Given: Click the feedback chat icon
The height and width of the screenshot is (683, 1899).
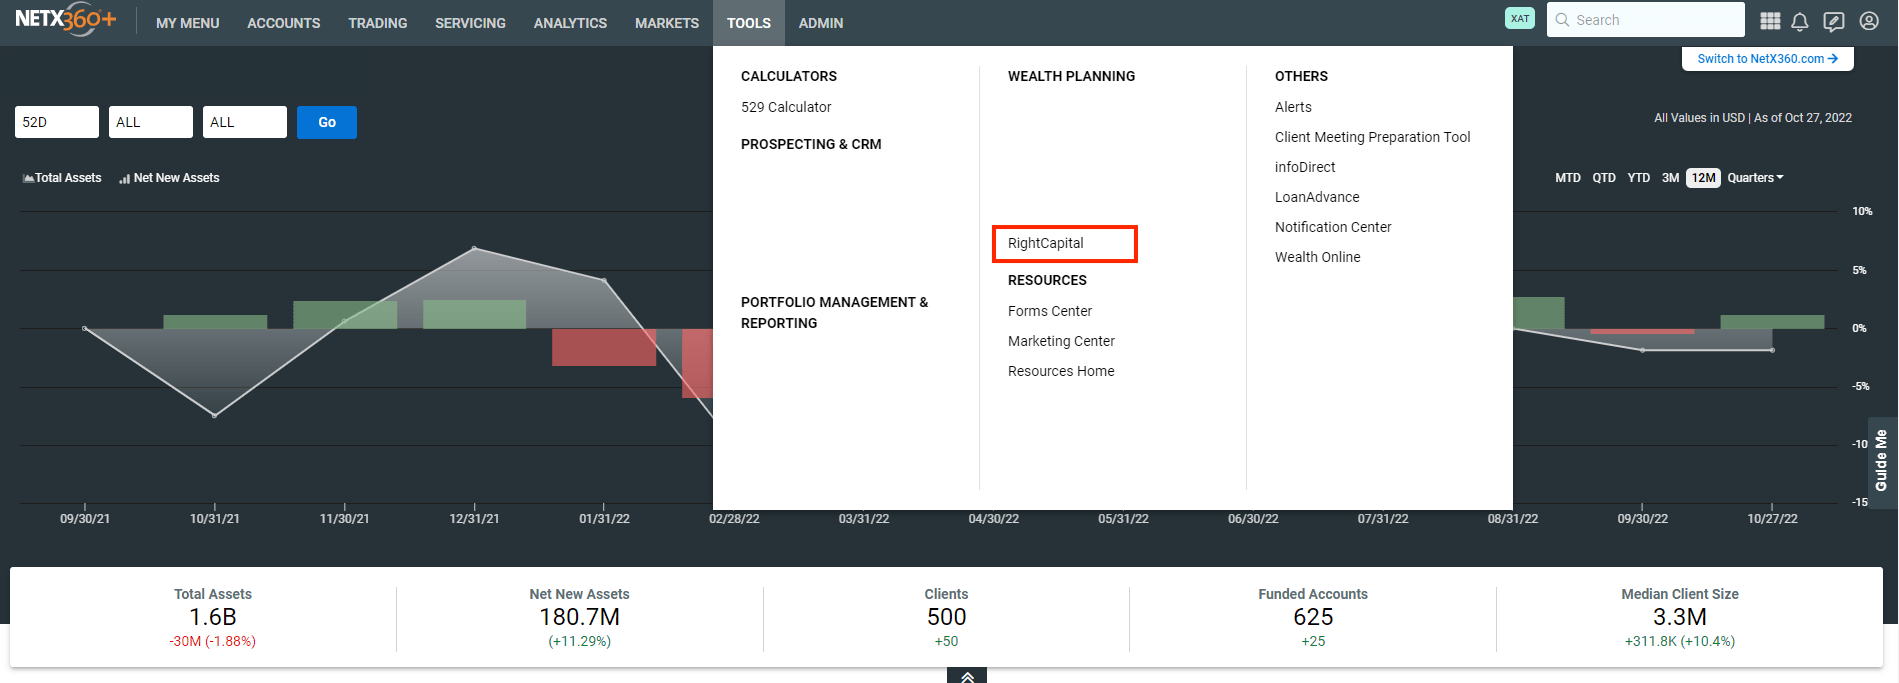Looking at the screenshot, I should click(x=1833, y=21).
